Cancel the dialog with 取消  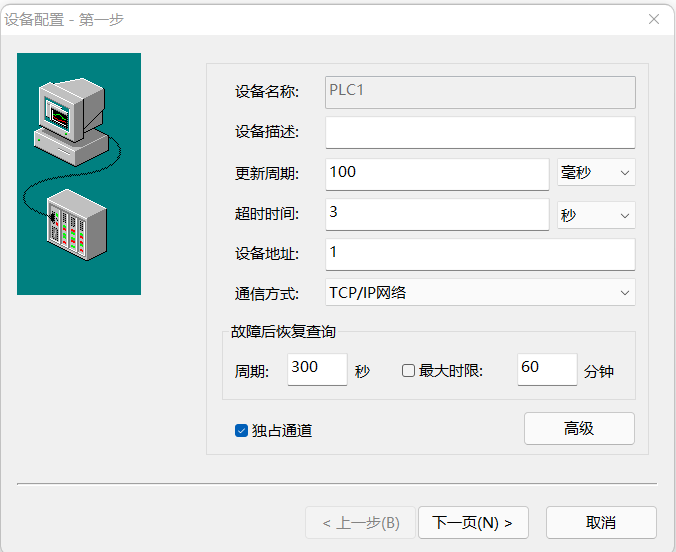[601, 523]
